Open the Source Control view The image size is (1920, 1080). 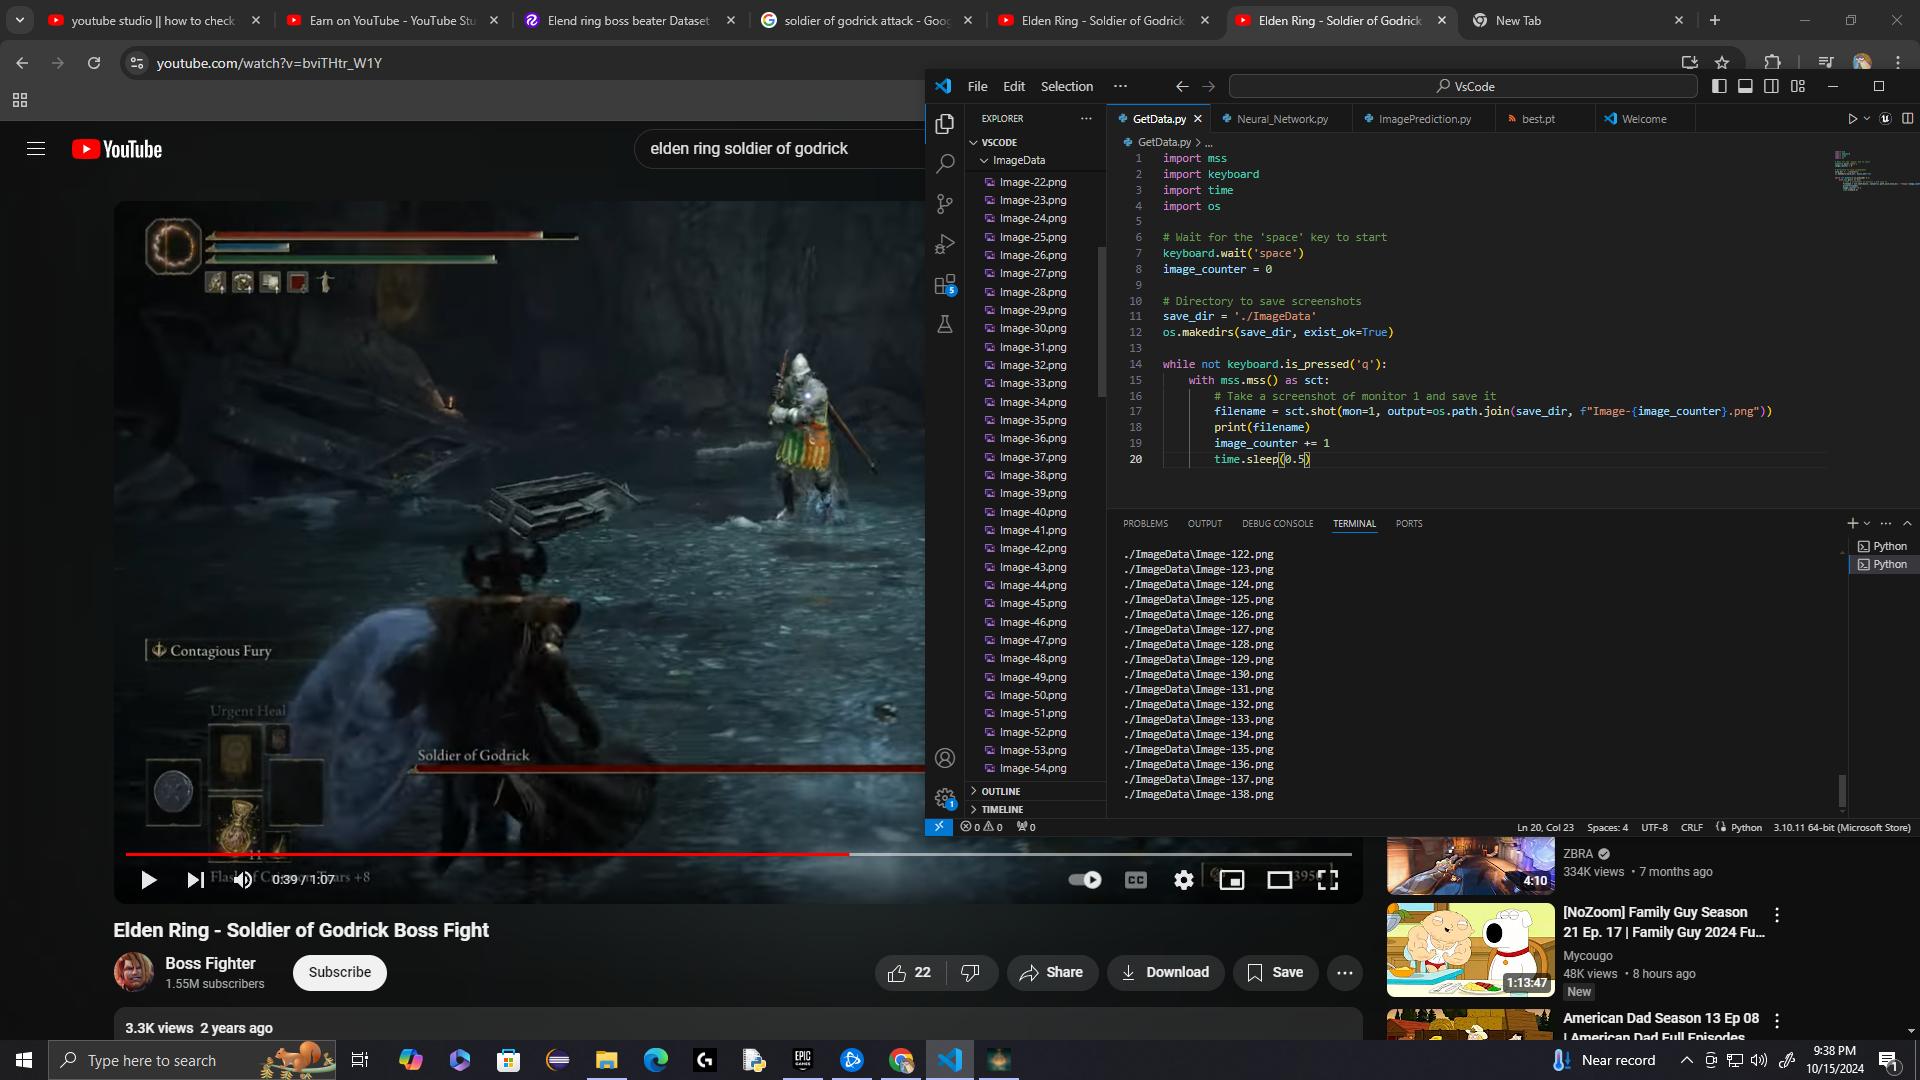945,204
